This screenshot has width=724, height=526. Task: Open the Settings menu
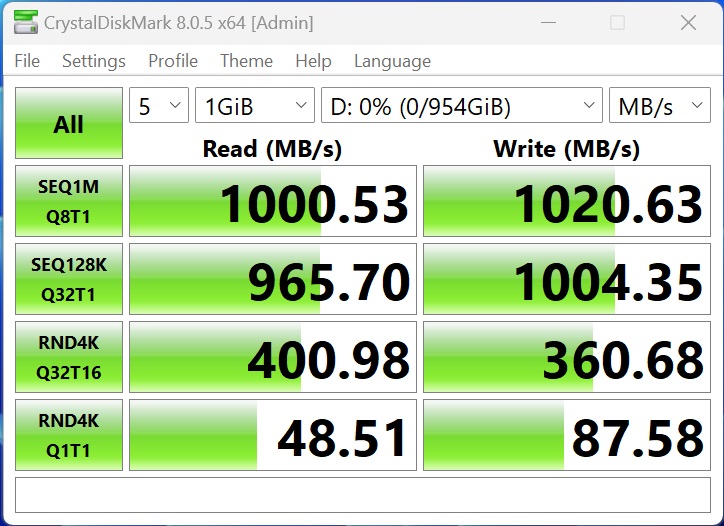[x=93, y=61]
